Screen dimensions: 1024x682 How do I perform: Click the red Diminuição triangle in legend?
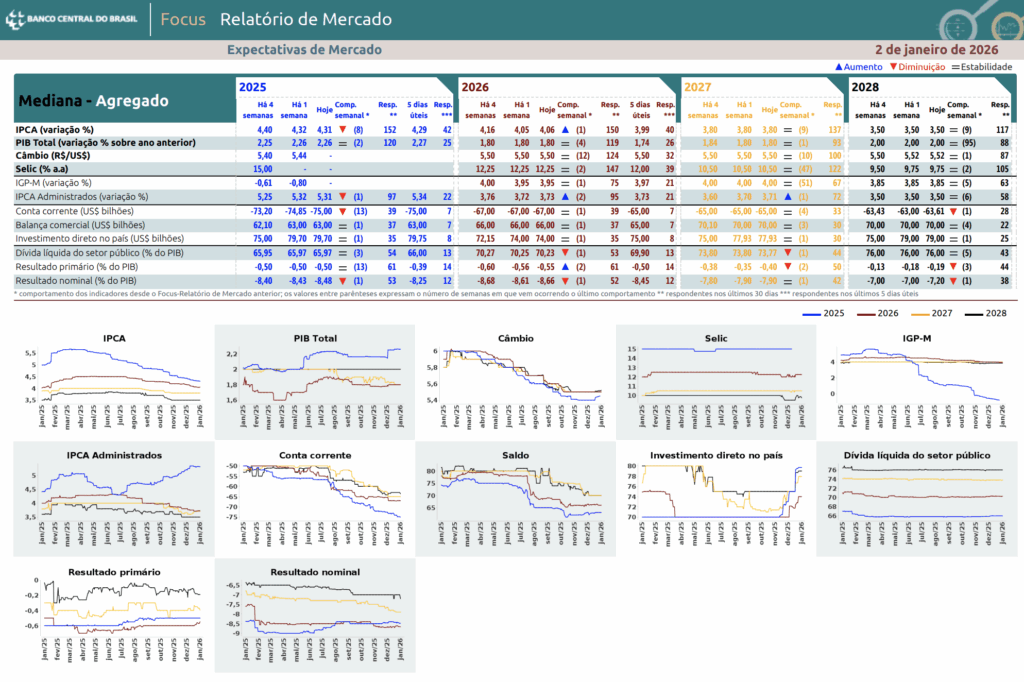click(893, 66)
